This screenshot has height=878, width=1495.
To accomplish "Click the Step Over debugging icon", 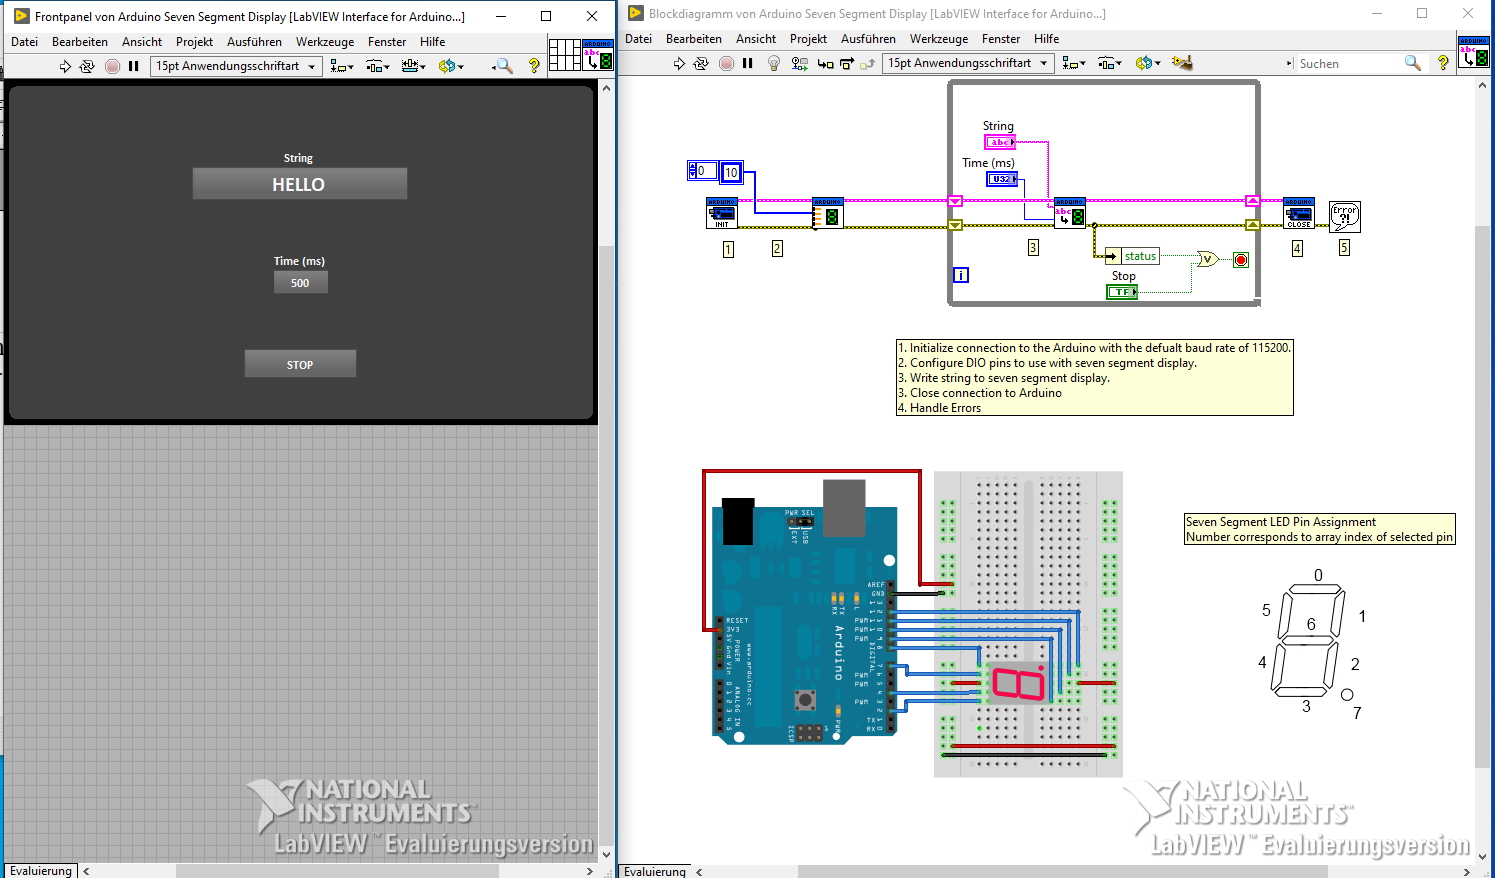I will point(846,63).
